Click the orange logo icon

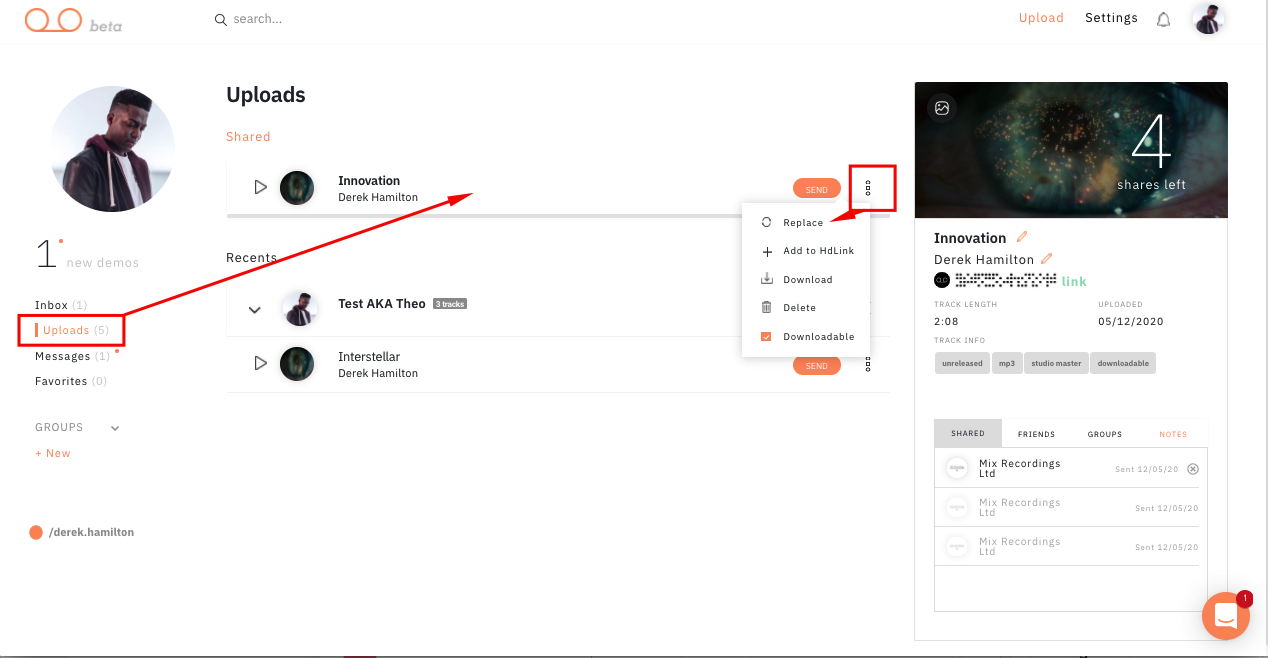point(54,19)
